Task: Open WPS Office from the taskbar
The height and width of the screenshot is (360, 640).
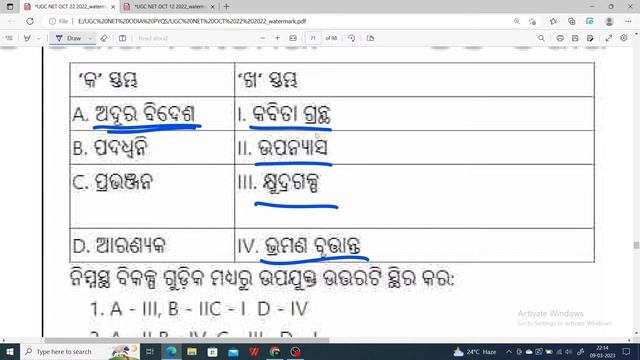Action: pyautogui.click(x=254, y=351)
